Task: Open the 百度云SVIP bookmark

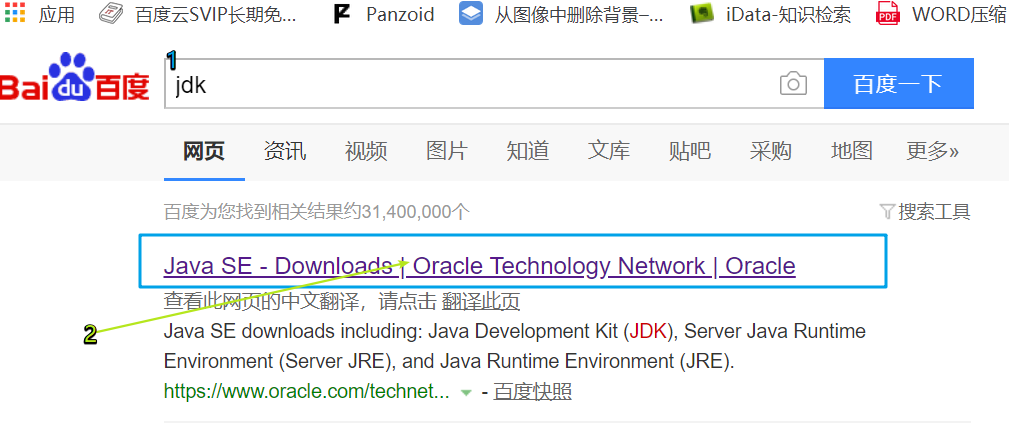Action: click(199, 14)
